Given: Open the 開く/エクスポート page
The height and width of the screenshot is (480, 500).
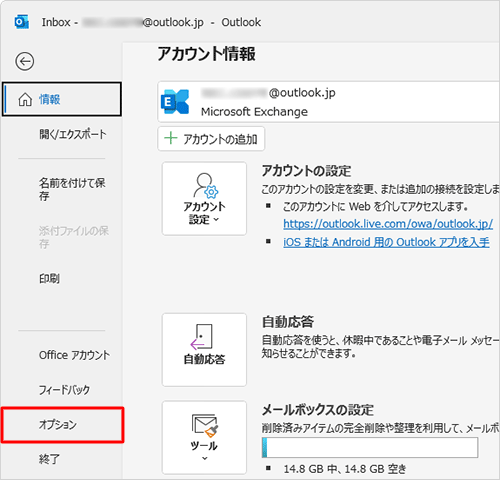Looking at the screenshot, I should coord(73,134).
